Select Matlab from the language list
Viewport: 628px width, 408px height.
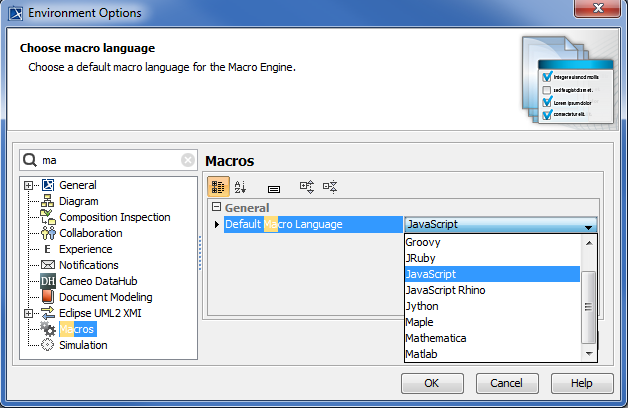(x=492, y=354)
